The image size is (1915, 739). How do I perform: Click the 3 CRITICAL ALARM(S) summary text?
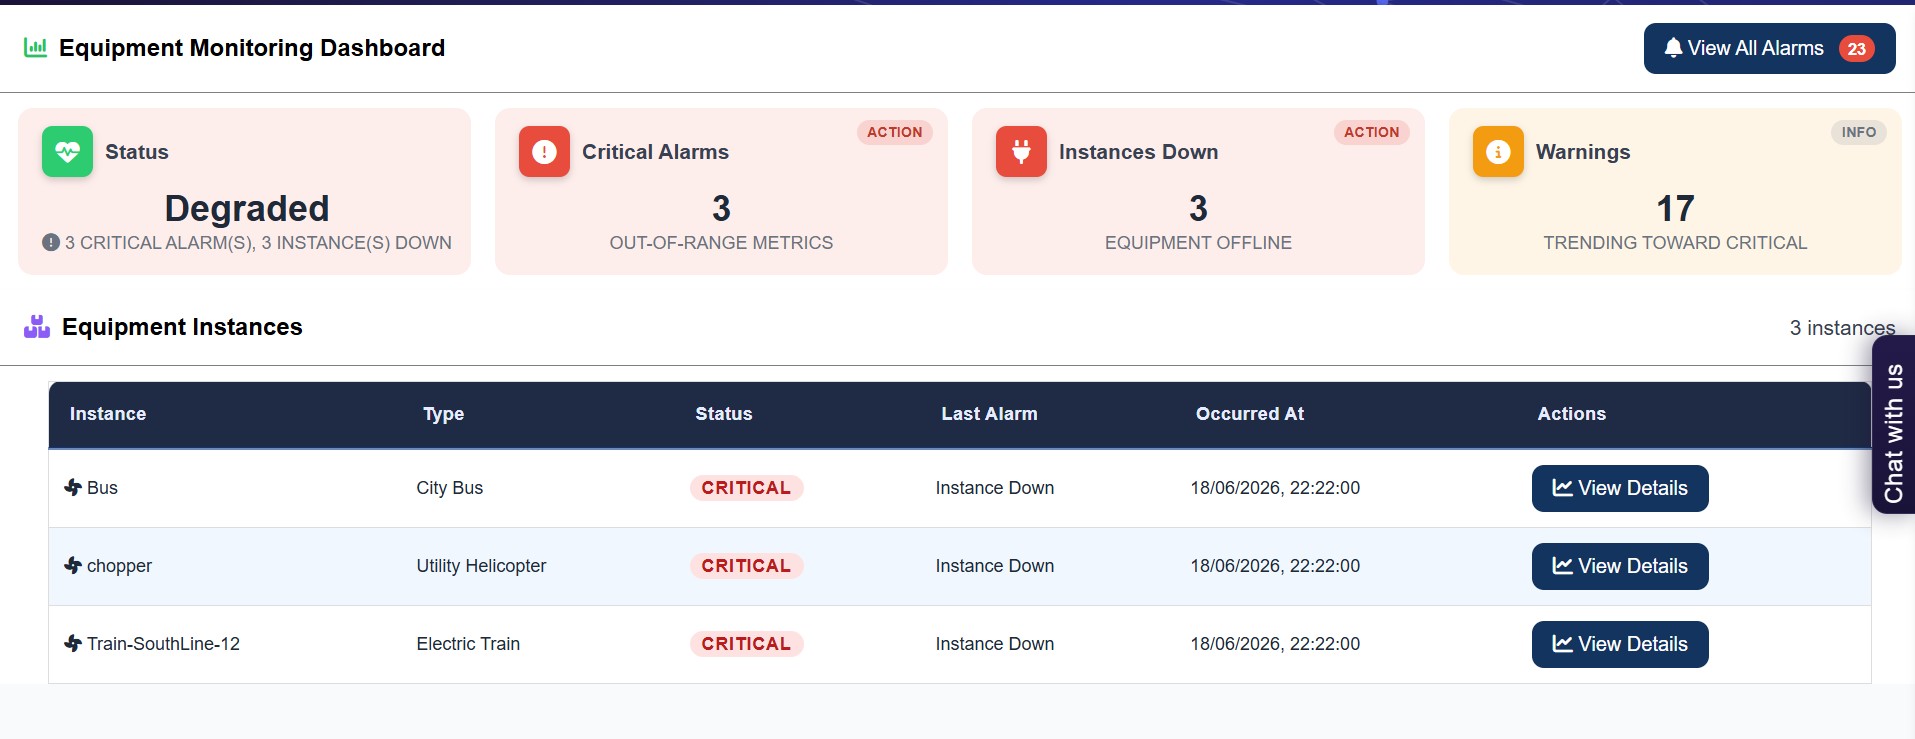(258, 243)
